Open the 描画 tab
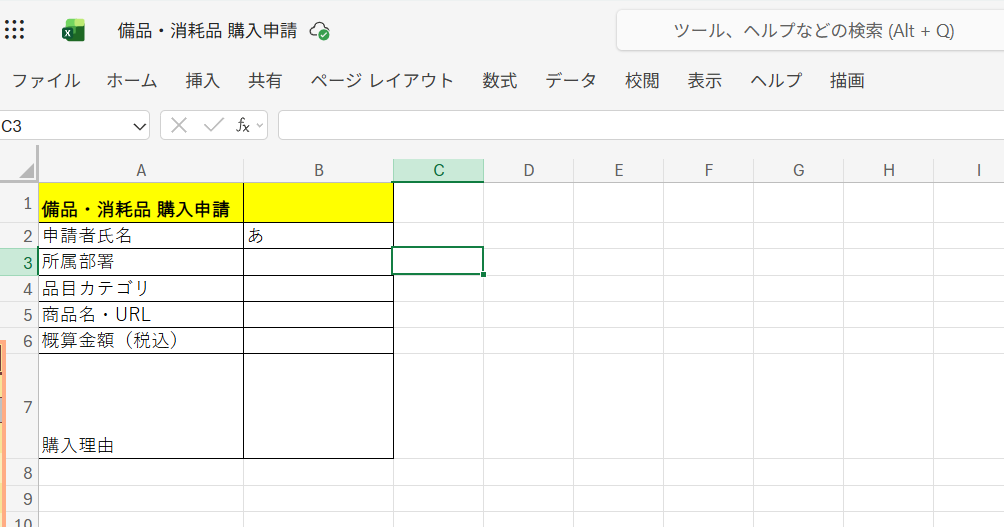Viewport: 1004px width, 527px height. pyautogui.click(x=847, y=81)
